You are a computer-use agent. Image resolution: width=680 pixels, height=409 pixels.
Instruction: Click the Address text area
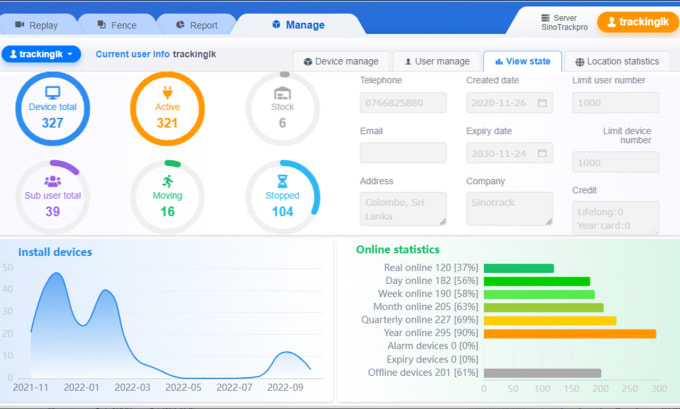coord(403,209)
